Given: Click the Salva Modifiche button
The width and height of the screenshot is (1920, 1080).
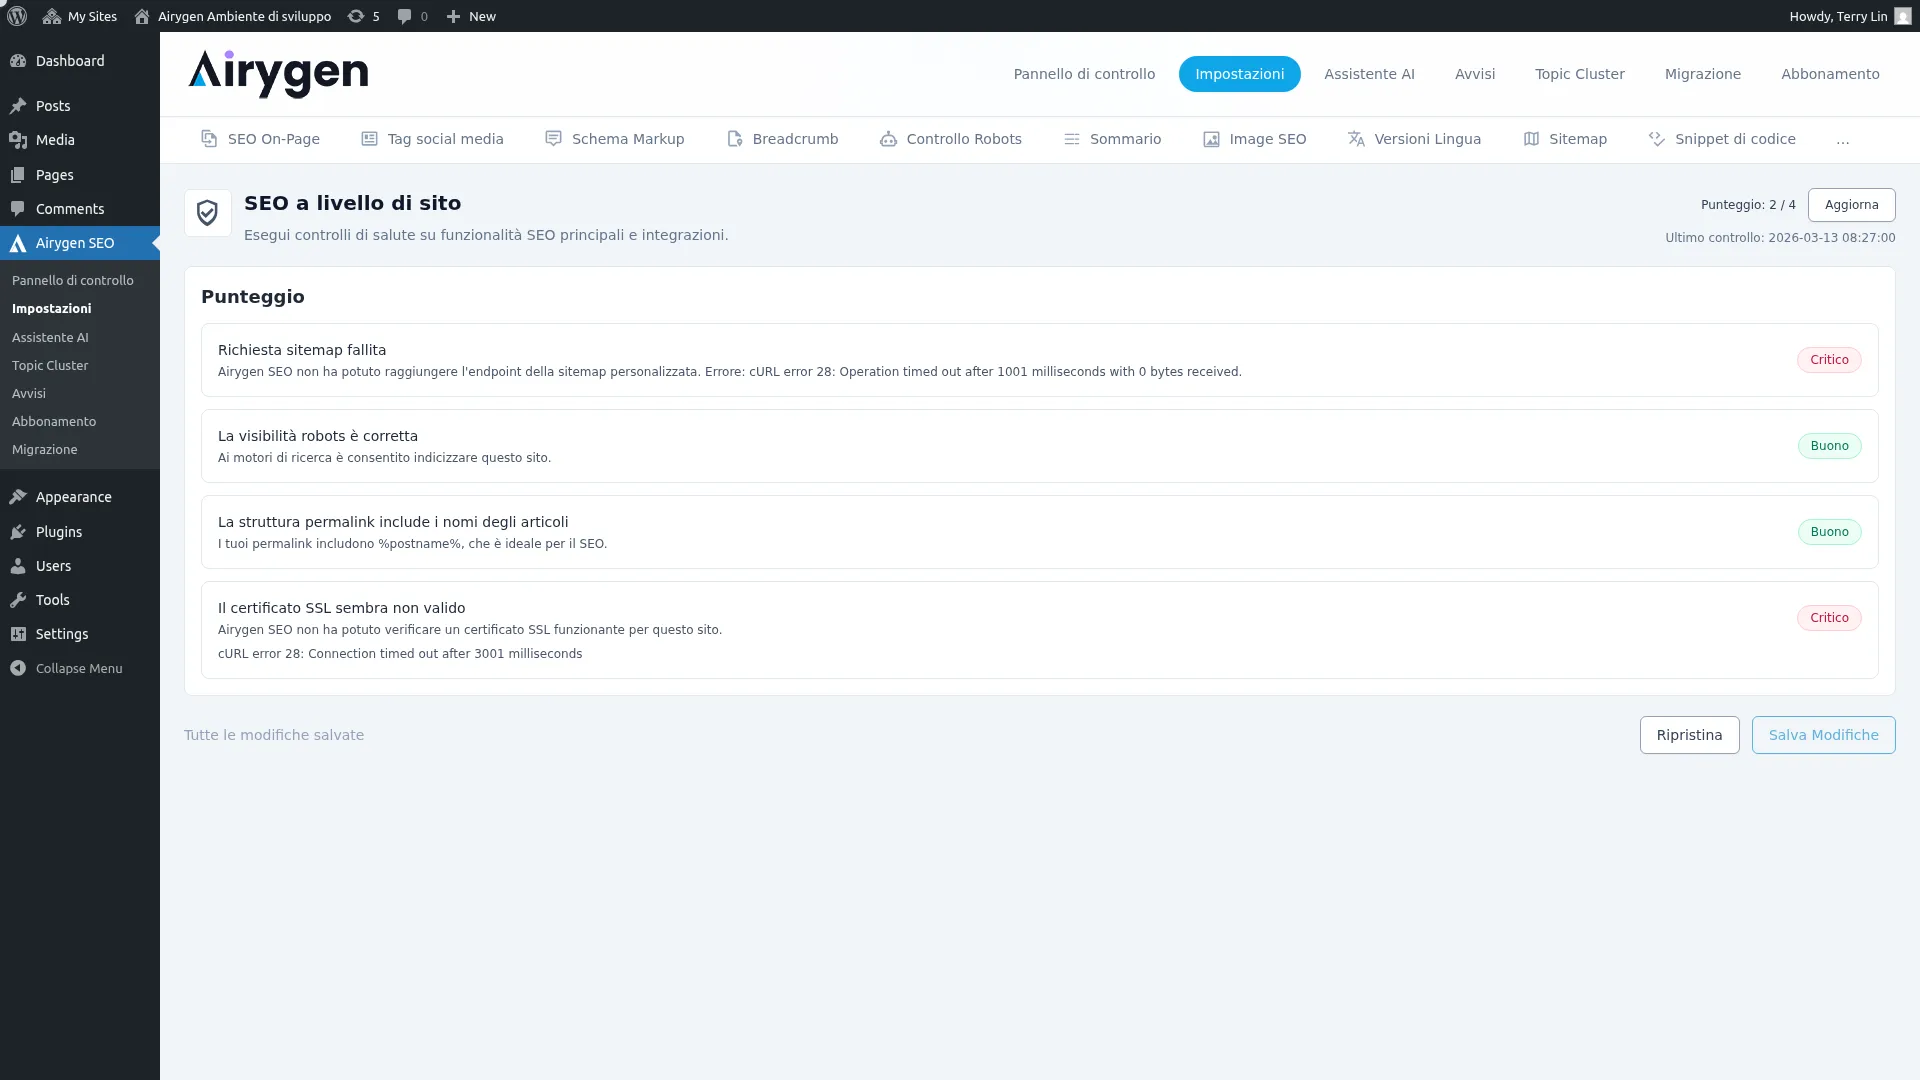Looking at the screenshot, I should tap(1824, 735).
